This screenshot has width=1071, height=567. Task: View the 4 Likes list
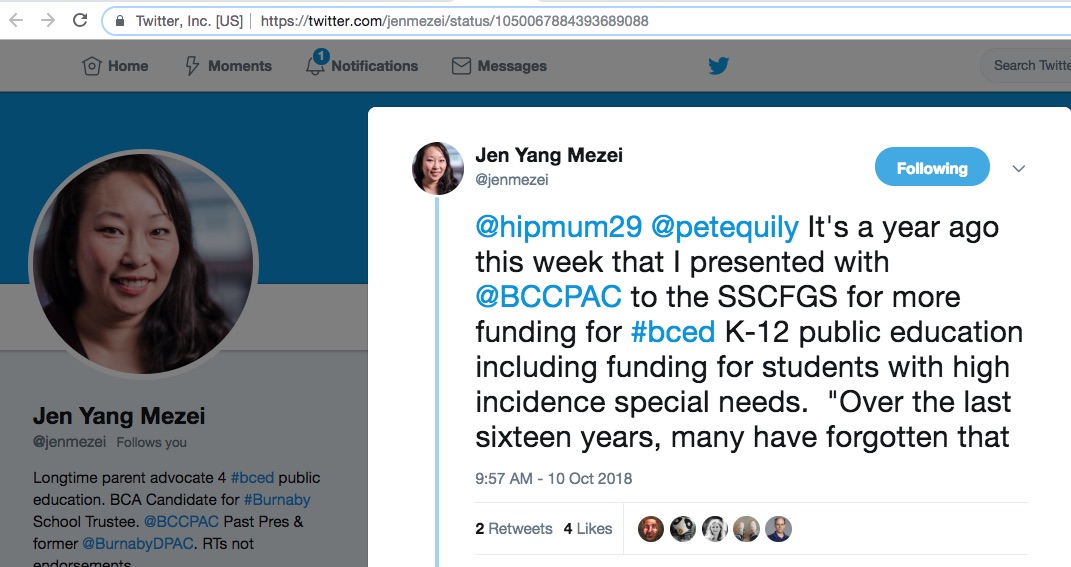[x=588, y=528]
